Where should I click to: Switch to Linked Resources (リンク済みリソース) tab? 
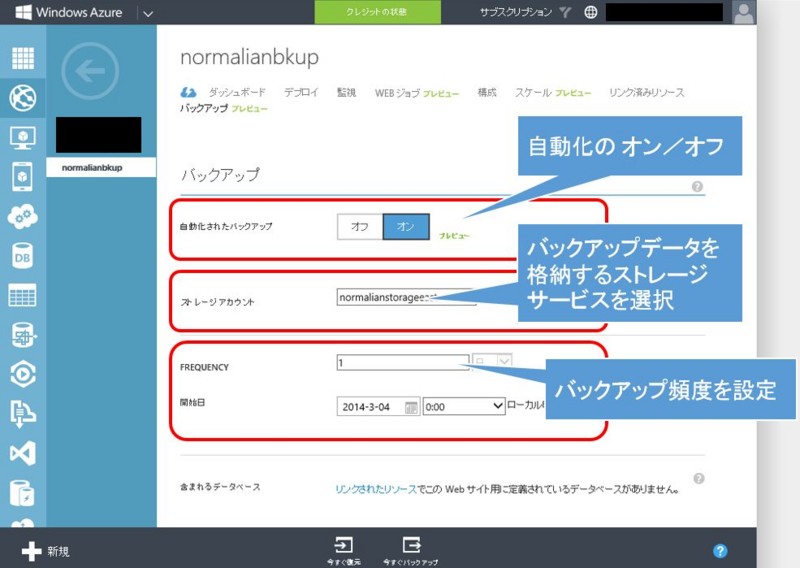coord(646,92)
